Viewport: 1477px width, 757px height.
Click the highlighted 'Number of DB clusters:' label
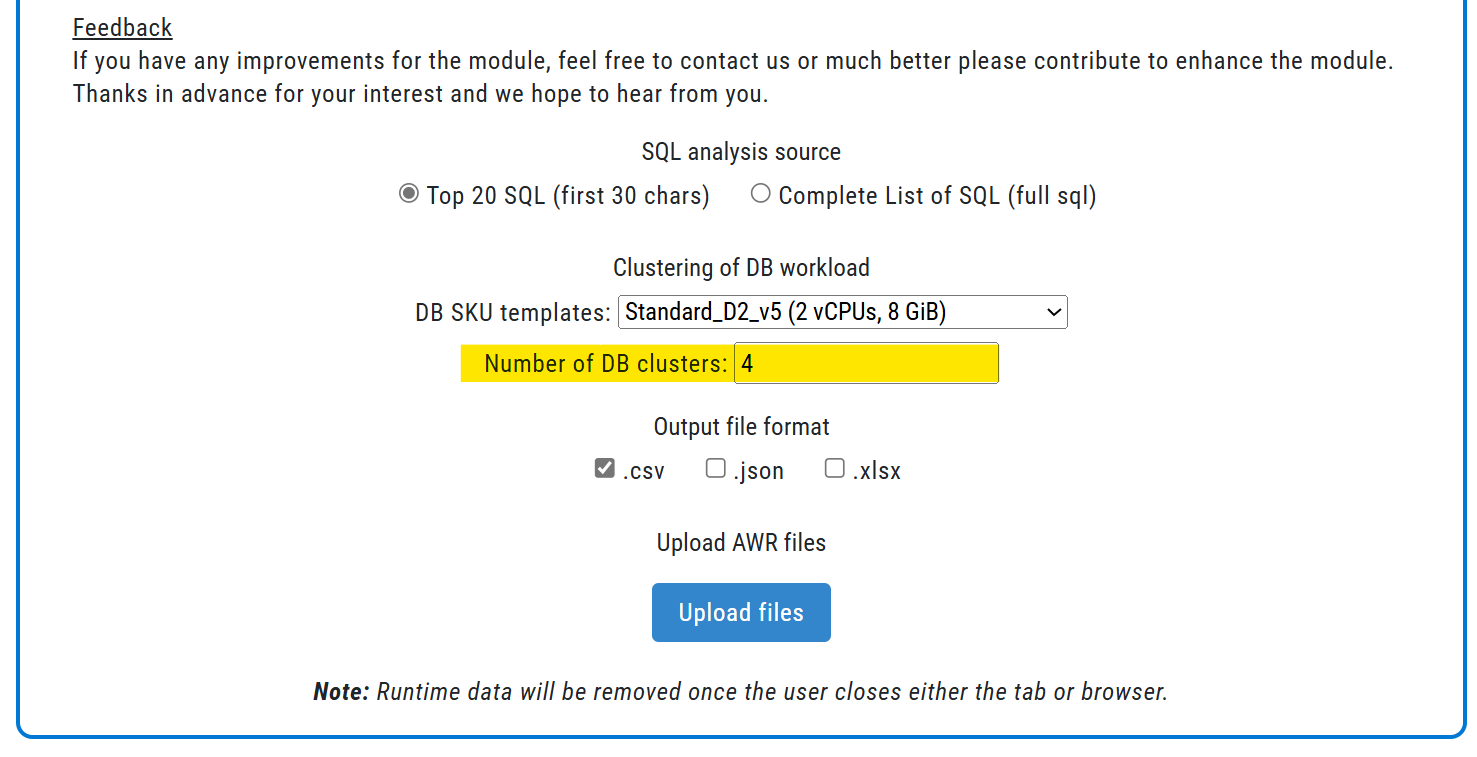point(606,364)
